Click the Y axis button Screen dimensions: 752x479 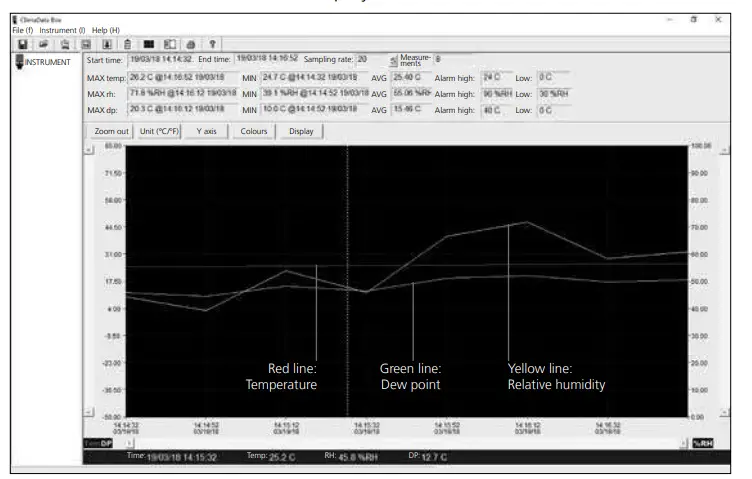tap(206, 131)
